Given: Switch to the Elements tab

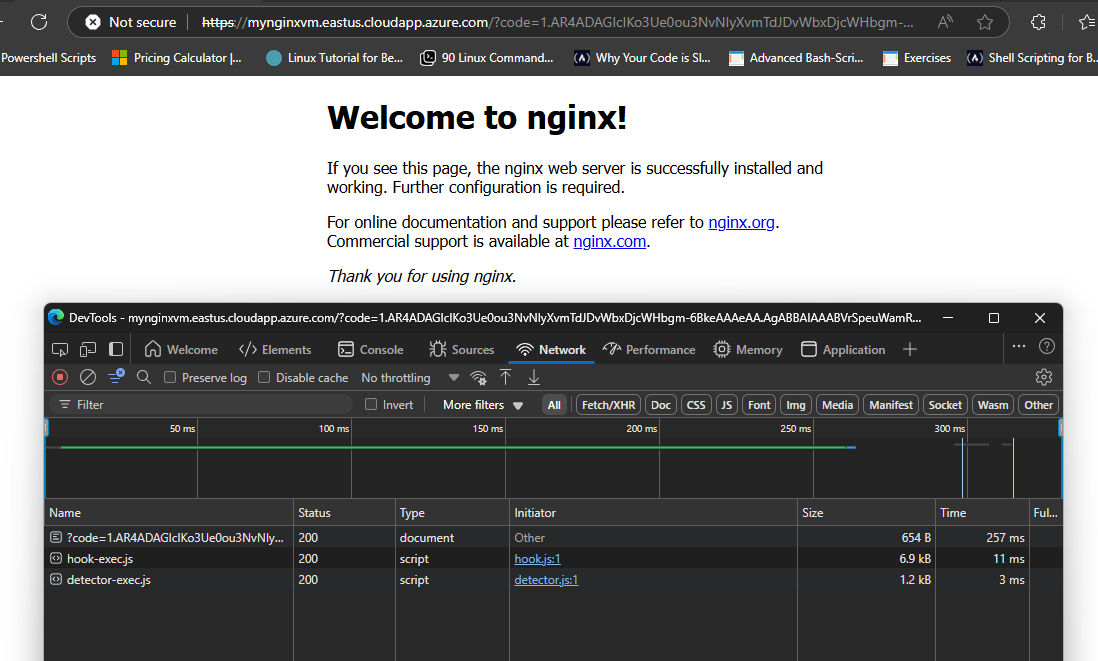Looking at the screenshot, I should 275,349.
